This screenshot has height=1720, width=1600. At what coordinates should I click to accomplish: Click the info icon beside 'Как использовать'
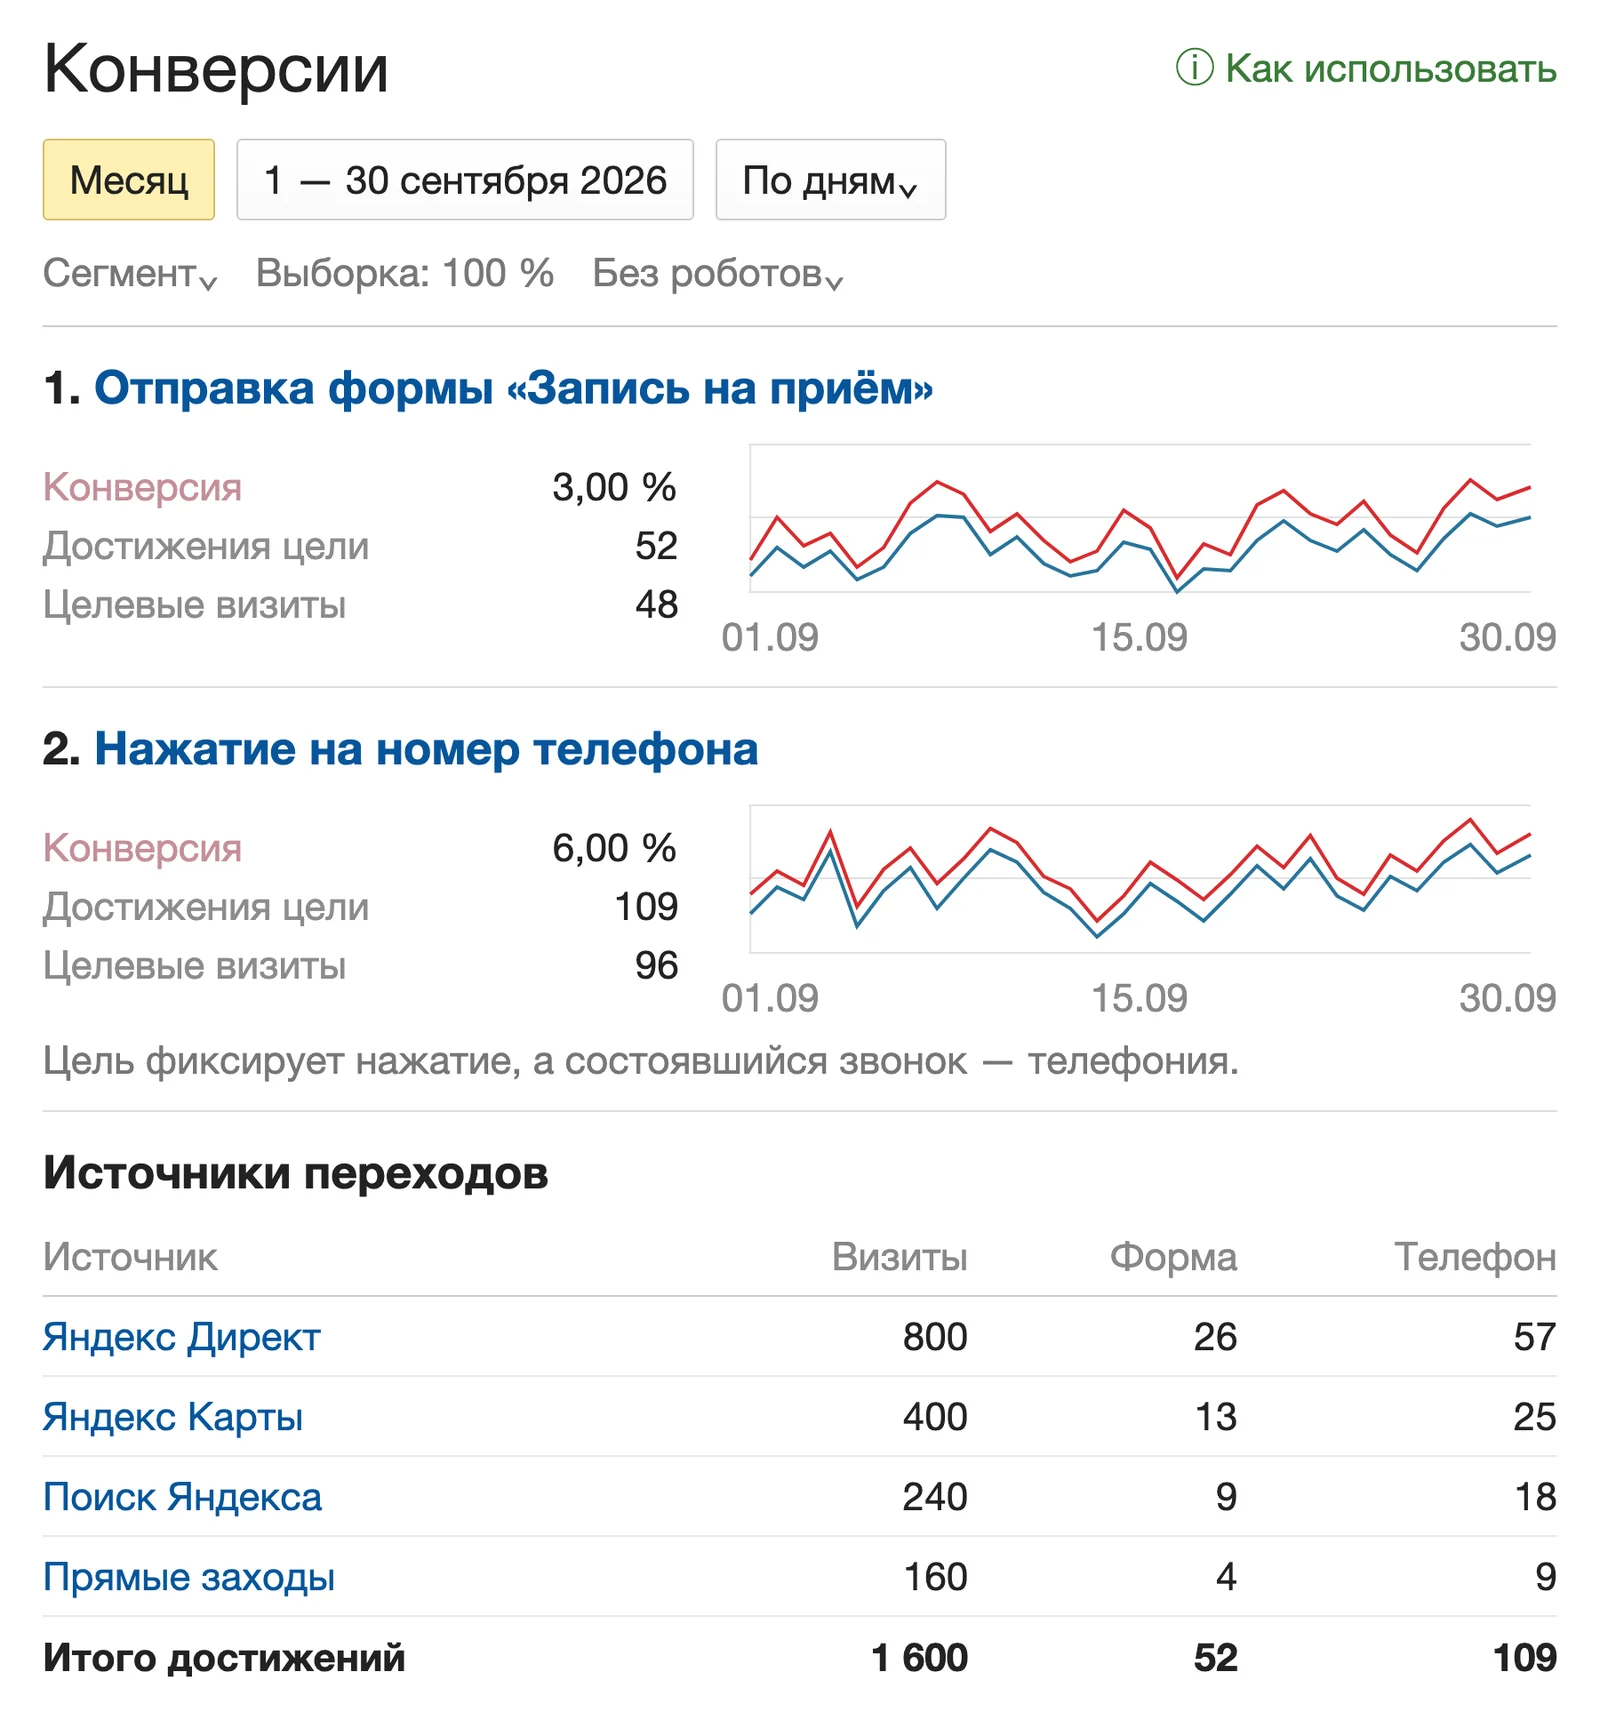click(1194, 68)
